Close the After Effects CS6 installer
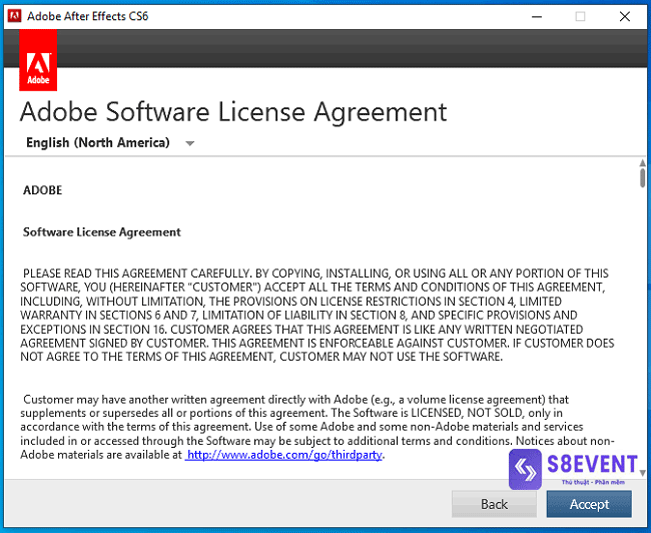The image size is (651, 533). [x=624, y=17]
